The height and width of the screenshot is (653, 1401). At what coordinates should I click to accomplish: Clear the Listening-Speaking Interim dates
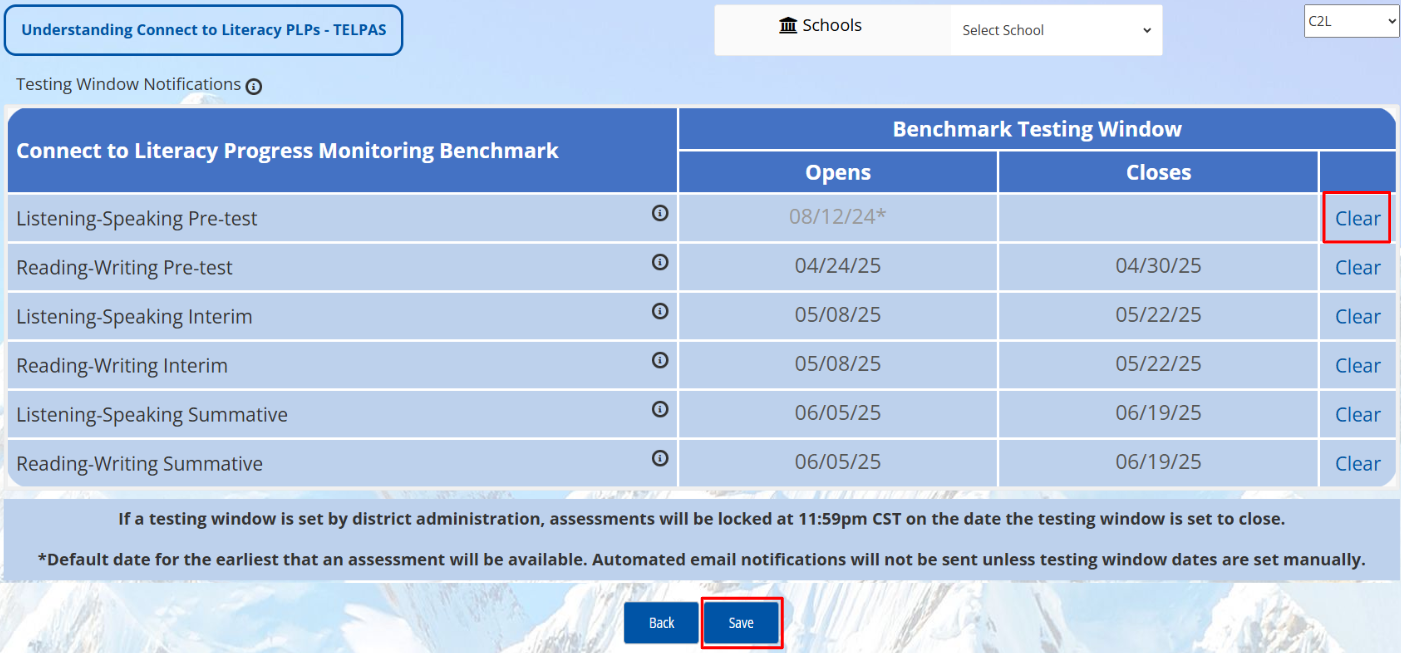click(1358, 316)
